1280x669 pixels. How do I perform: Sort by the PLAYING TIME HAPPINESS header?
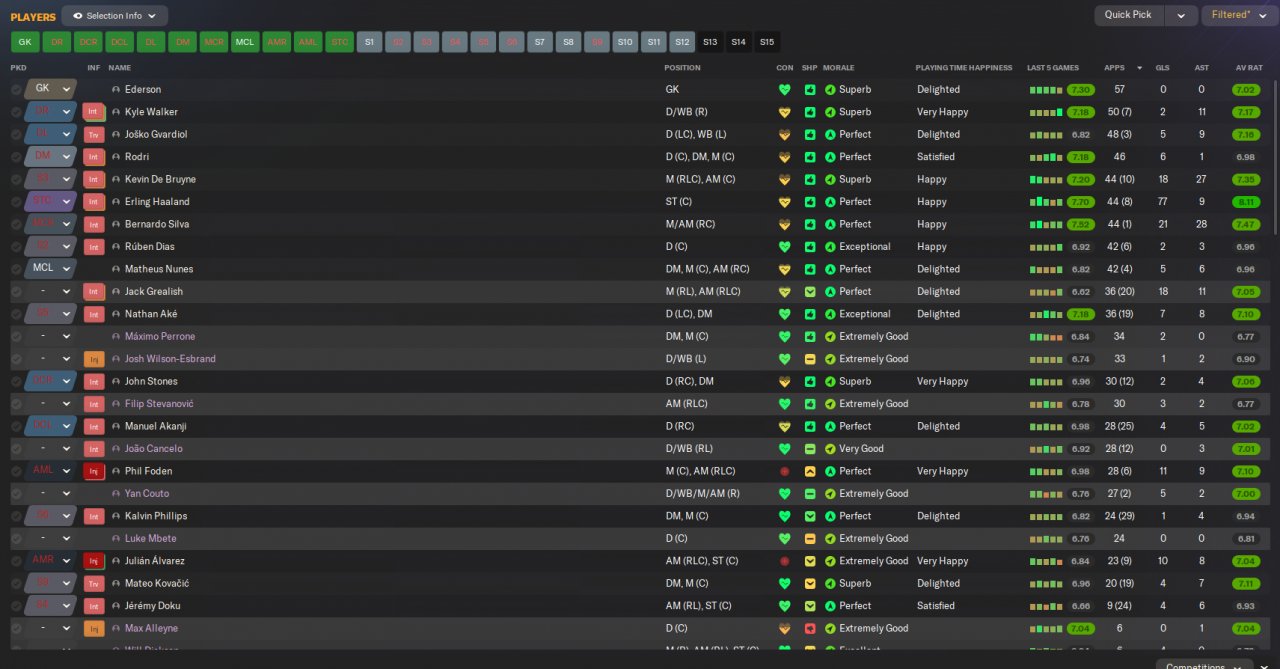964,68
